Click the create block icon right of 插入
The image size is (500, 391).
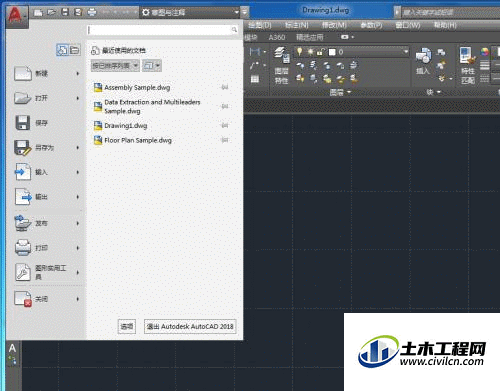(x=441, y=52)
